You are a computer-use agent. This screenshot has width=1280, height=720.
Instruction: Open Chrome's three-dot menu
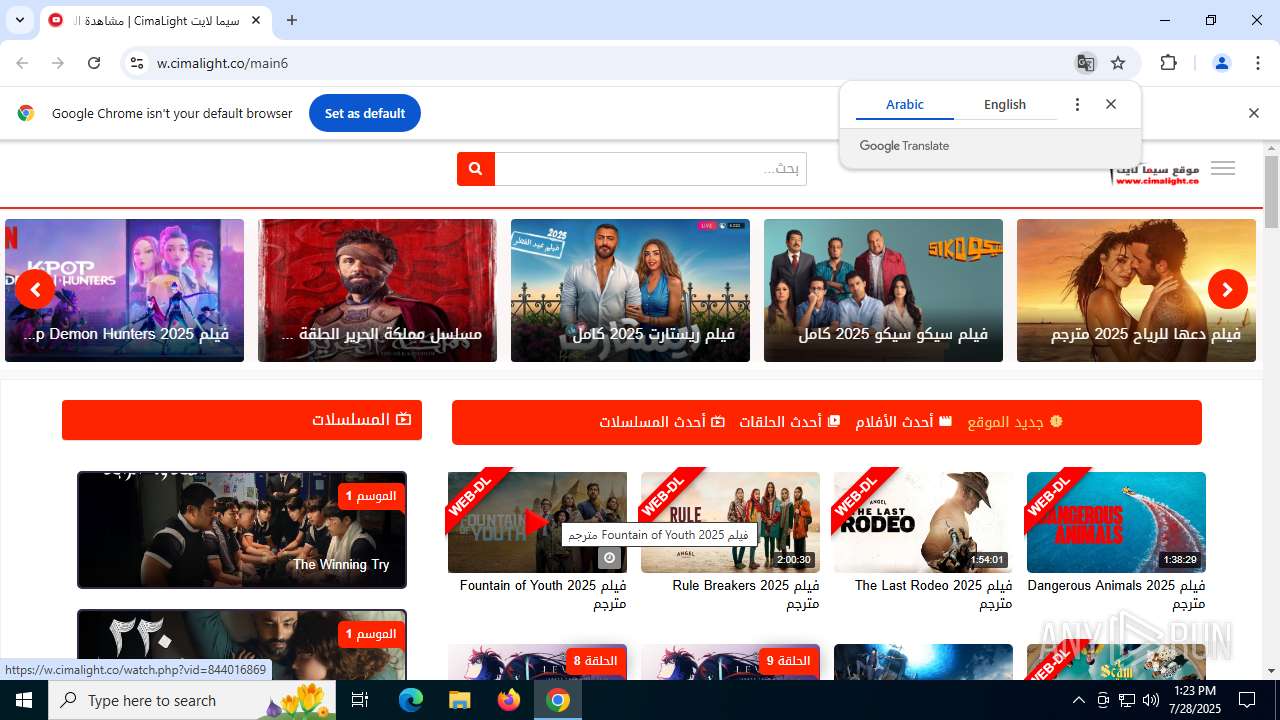(x=1258, y=63)
